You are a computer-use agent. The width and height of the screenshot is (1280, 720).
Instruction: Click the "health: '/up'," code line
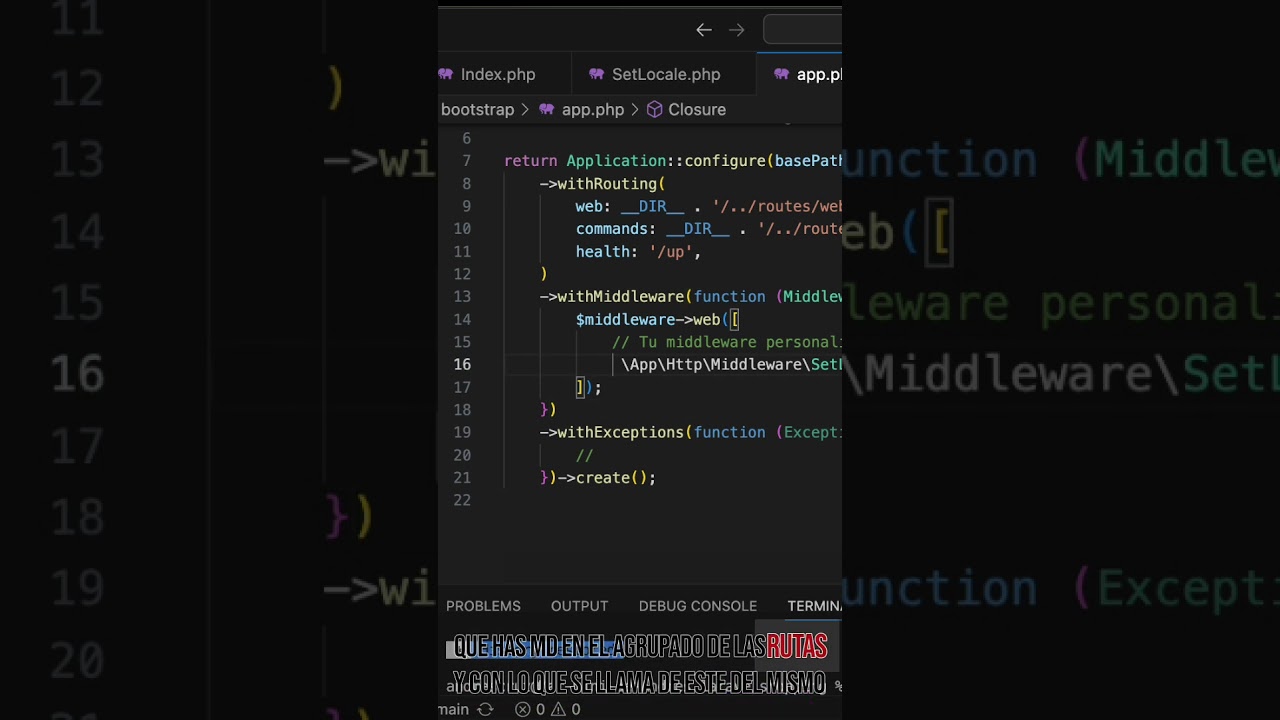pos(638,252)
